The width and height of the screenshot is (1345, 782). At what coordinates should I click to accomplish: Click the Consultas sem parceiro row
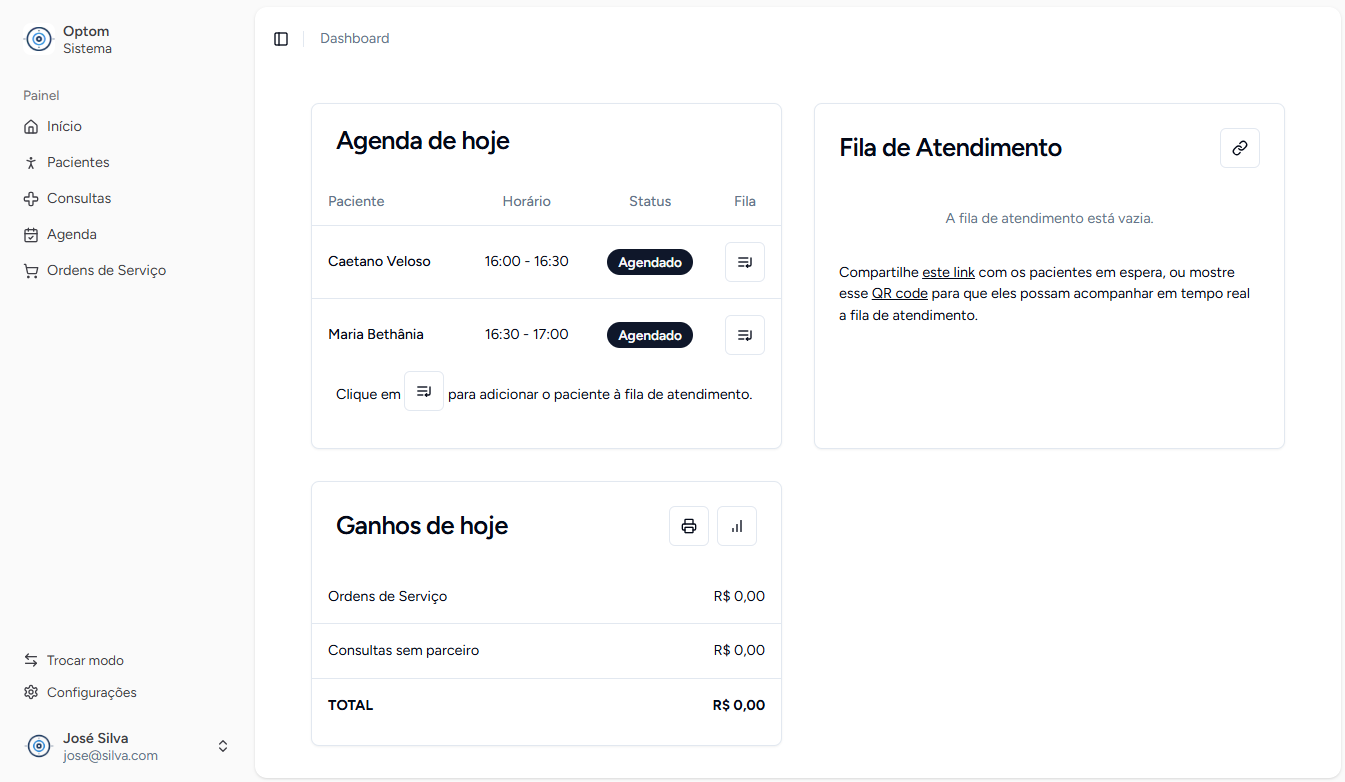(x=546, y=651)
